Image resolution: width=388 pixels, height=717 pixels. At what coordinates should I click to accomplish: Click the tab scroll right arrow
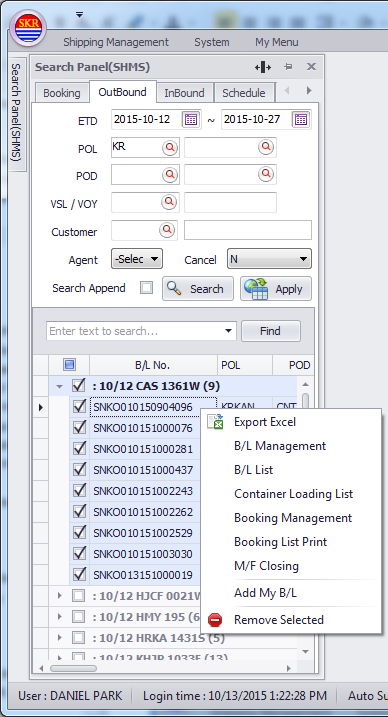point(309,91)
